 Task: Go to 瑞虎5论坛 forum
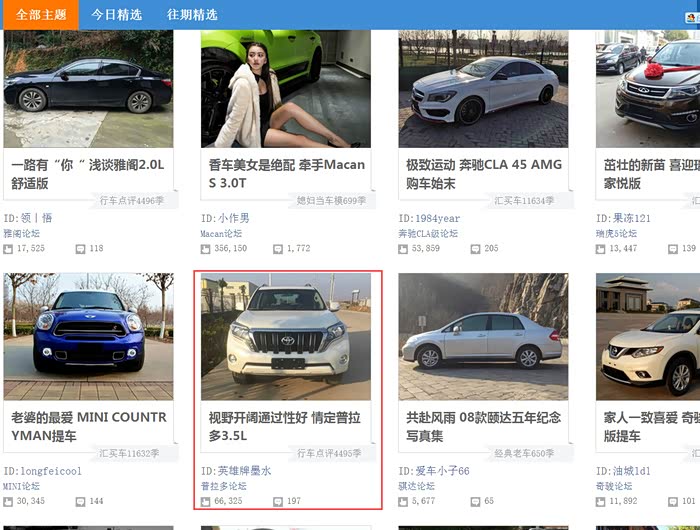[616, 234]
